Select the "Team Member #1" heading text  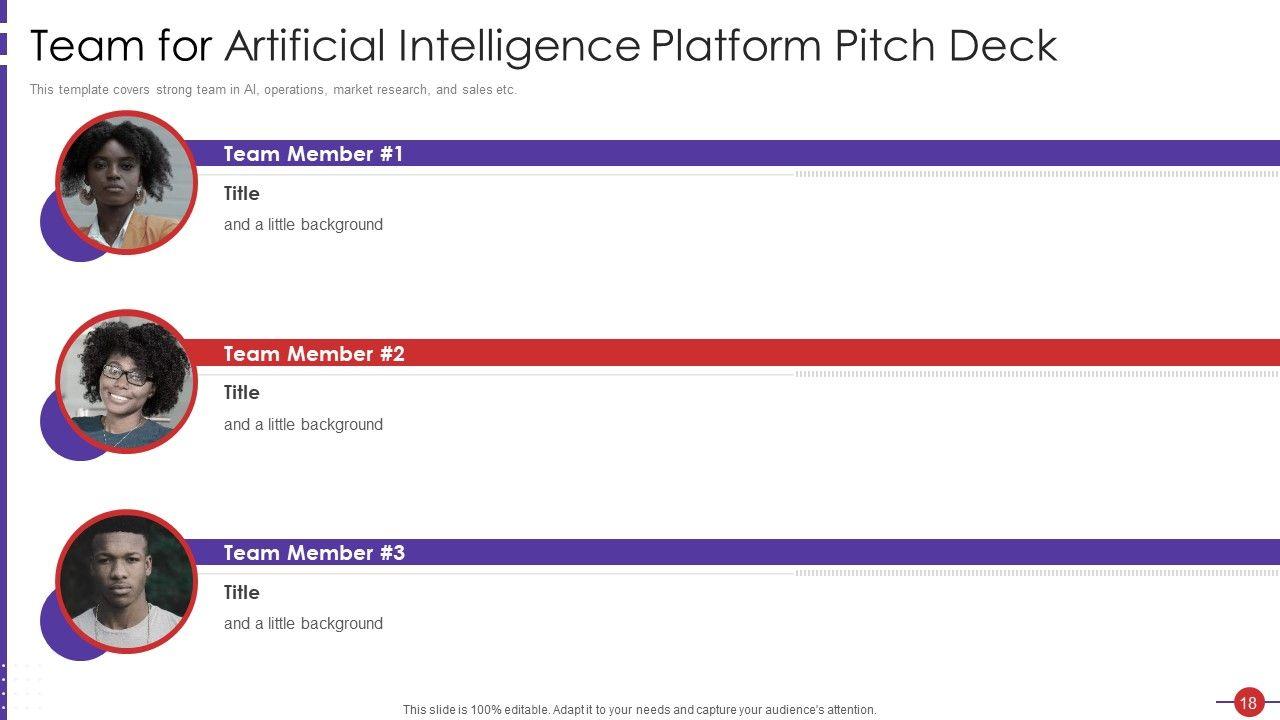pos(313,154)
